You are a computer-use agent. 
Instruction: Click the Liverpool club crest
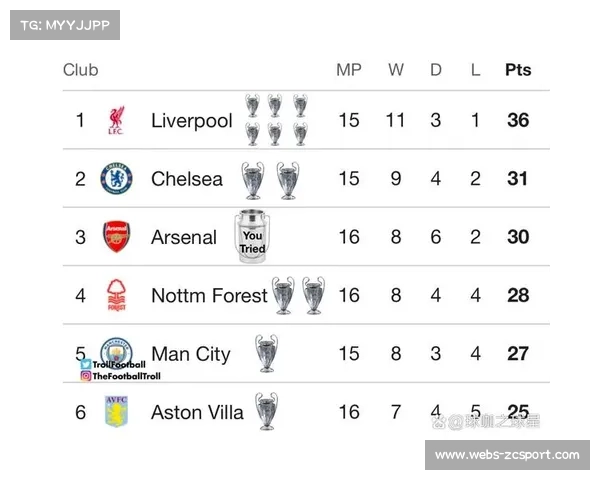point(116,122)
